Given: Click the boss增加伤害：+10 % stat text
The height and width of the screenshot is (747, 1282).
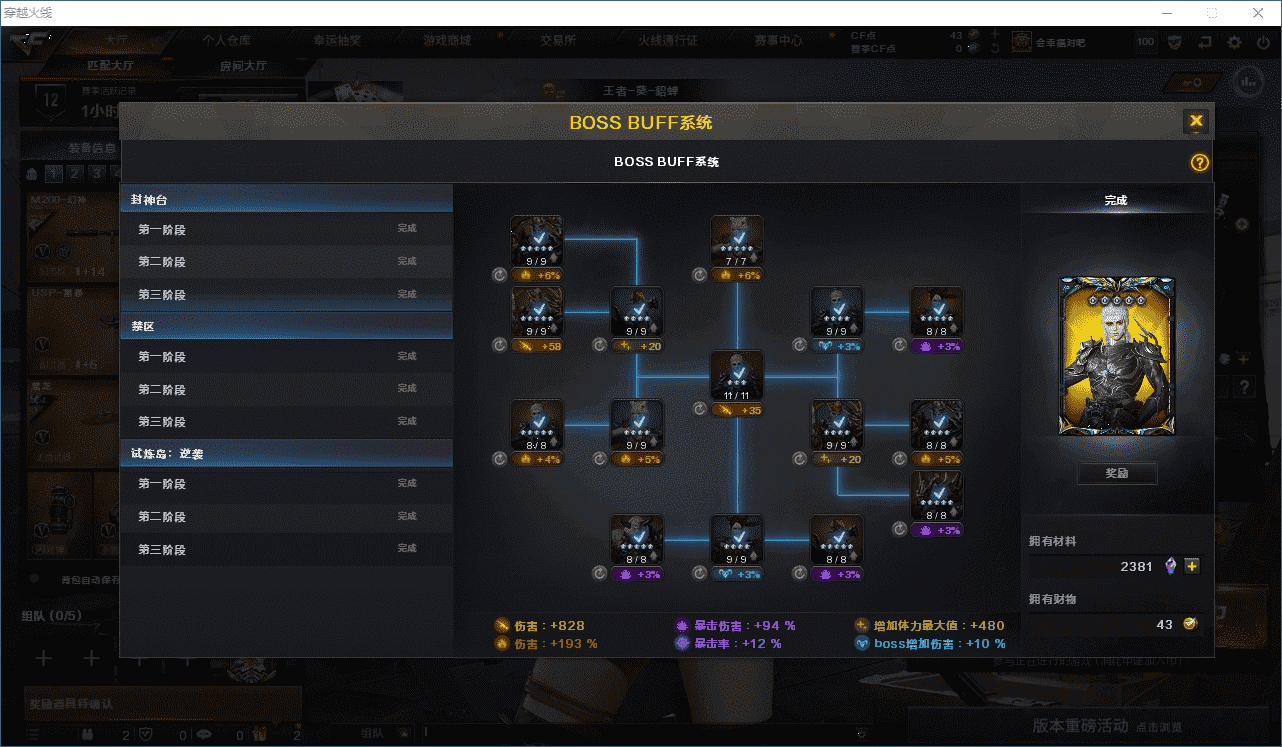Looking at the screenshot, I should pyautogui.click(x=940, y=644).
